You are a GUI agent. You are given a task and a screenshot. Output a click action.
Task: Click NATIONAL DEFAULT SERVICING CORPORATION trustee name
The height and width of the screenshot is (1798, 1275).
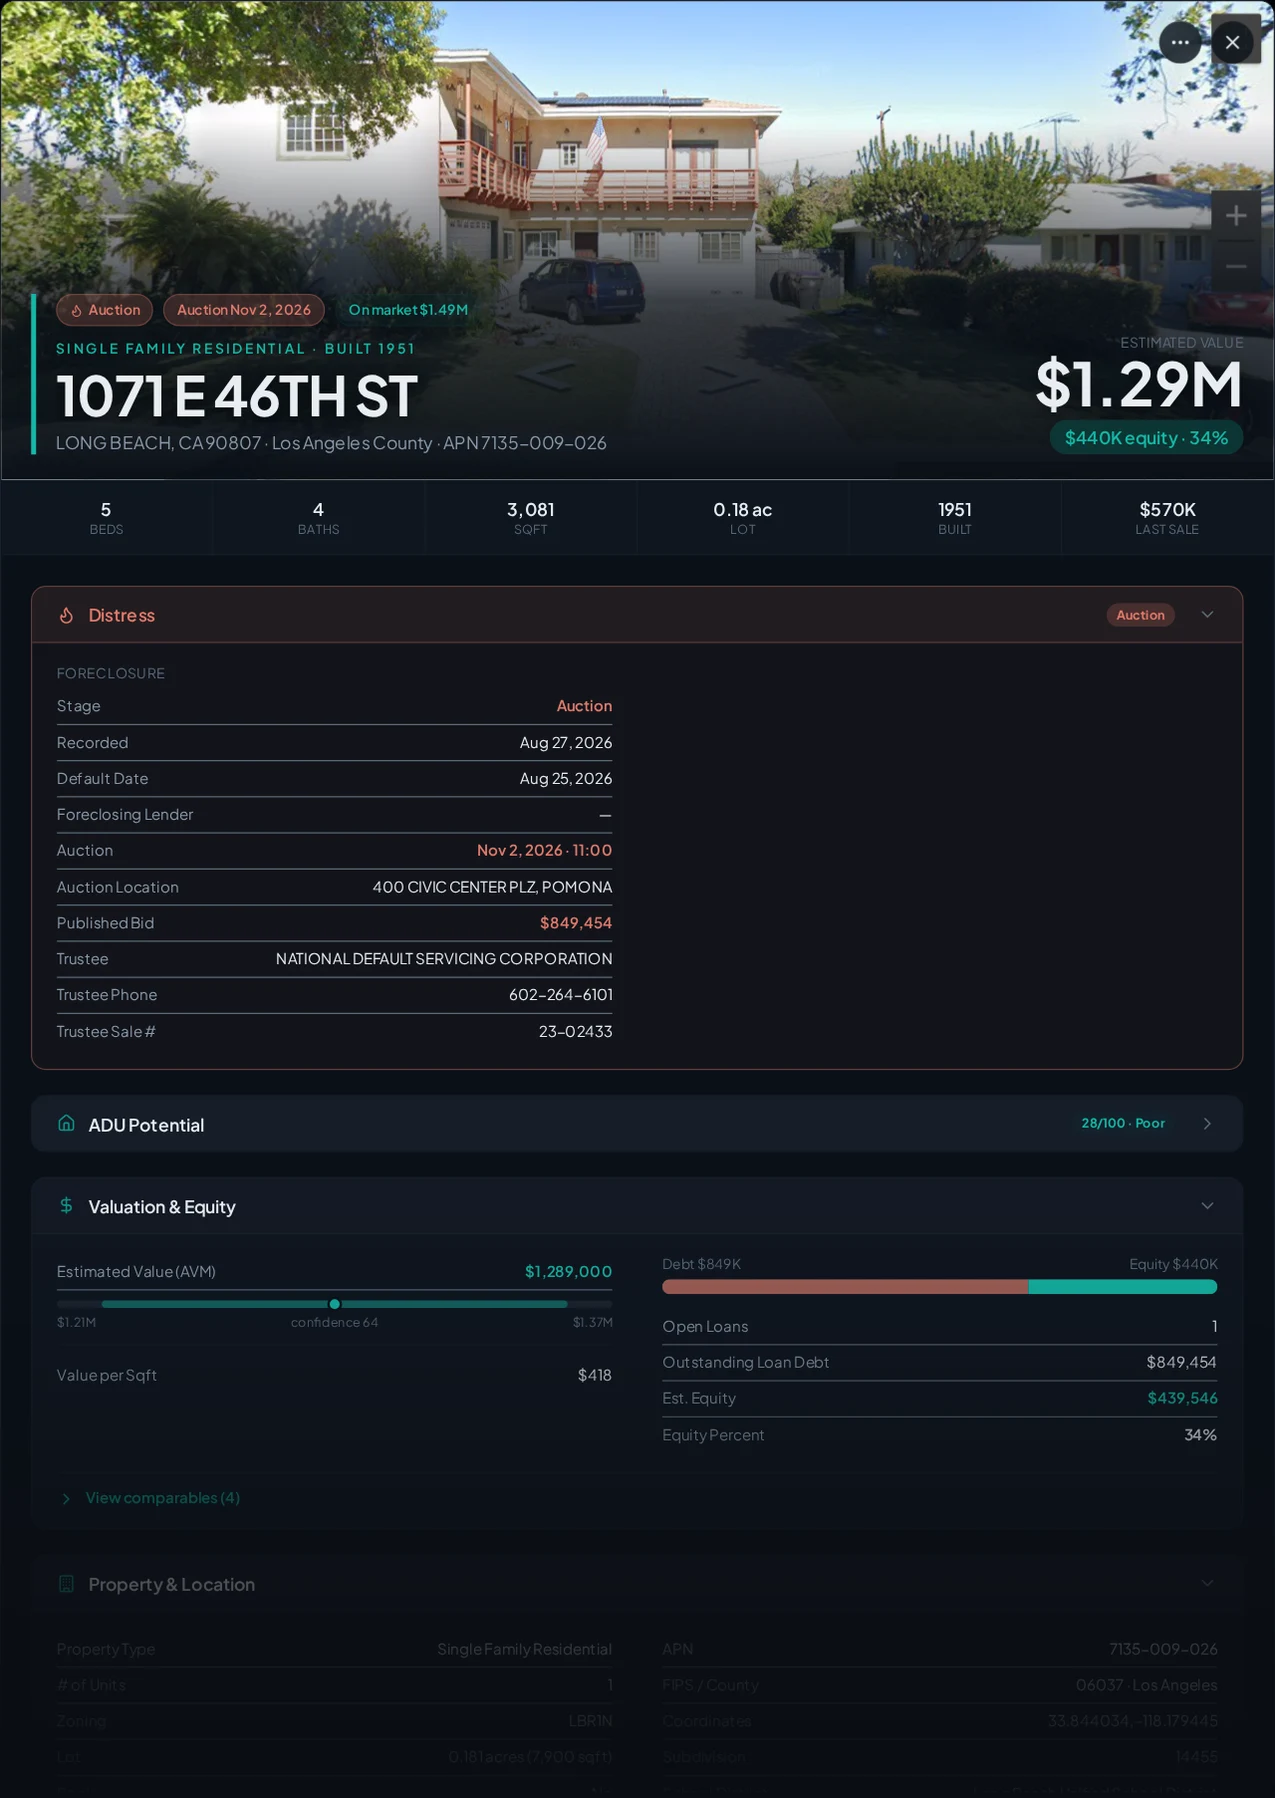444,959
